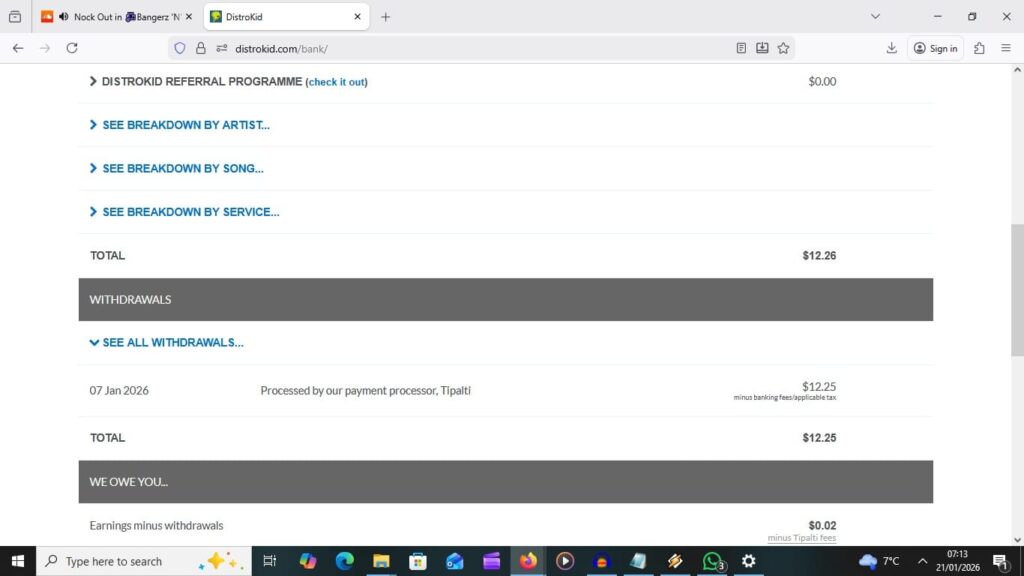Open Outlook from the taskbar
The image size is (1024, 576).
[455, 561]
